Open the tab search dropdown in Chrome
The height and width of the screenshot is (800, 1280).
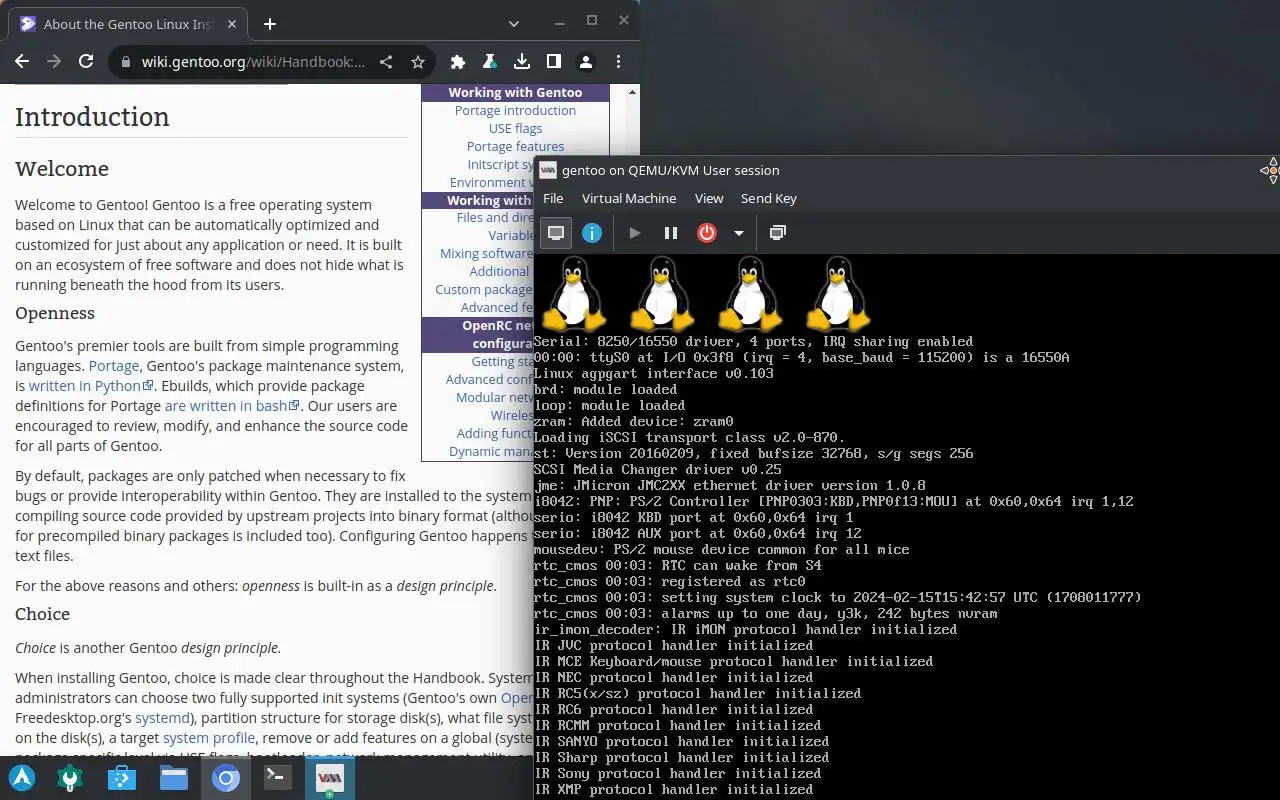pyautogui.click(x=514, y=24)
